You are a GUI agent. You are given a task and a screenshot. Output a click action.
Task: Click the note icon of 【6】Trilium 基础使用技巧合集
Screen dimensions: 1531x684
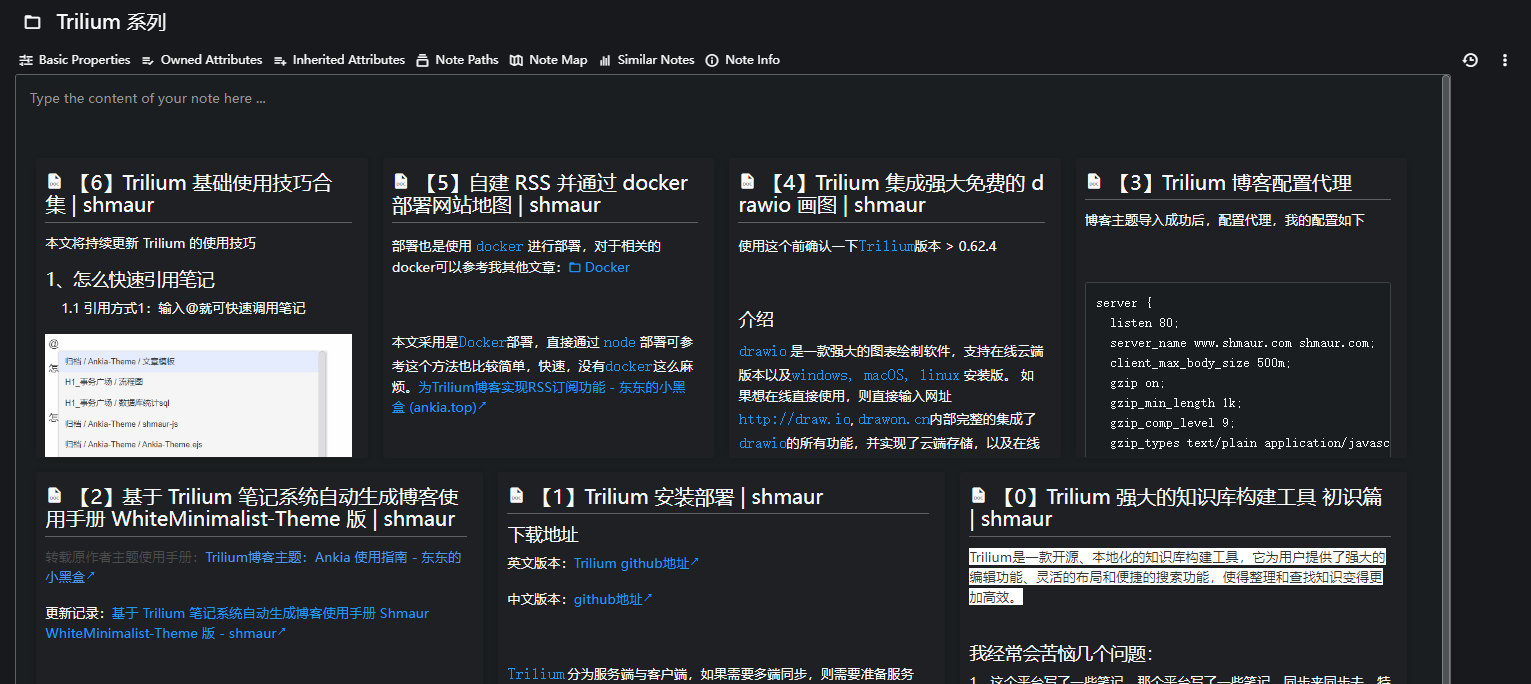(54, 182)
